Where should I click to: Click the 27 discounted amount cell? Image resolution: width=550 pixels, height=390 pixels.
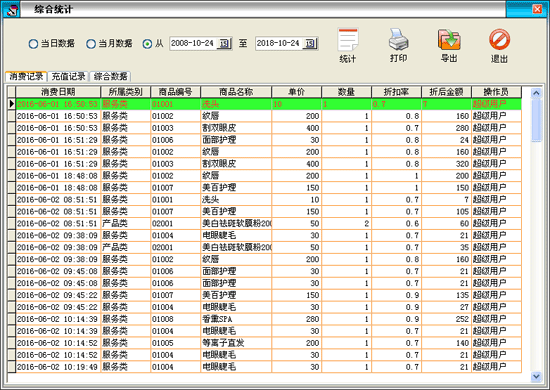coord(446,307)
